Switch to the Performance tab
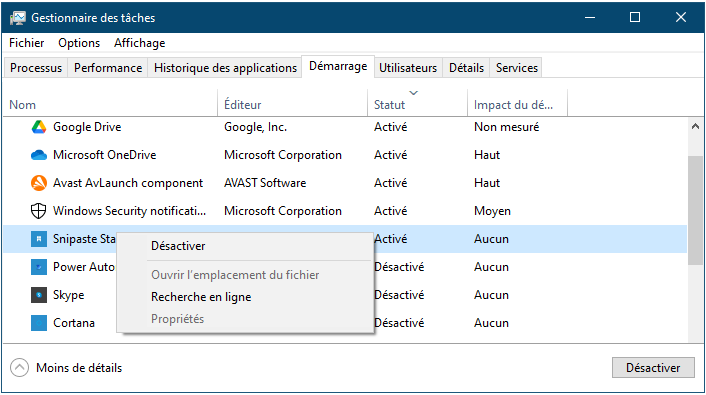Viewport: 706px width, 395px height. click(108, 68)
